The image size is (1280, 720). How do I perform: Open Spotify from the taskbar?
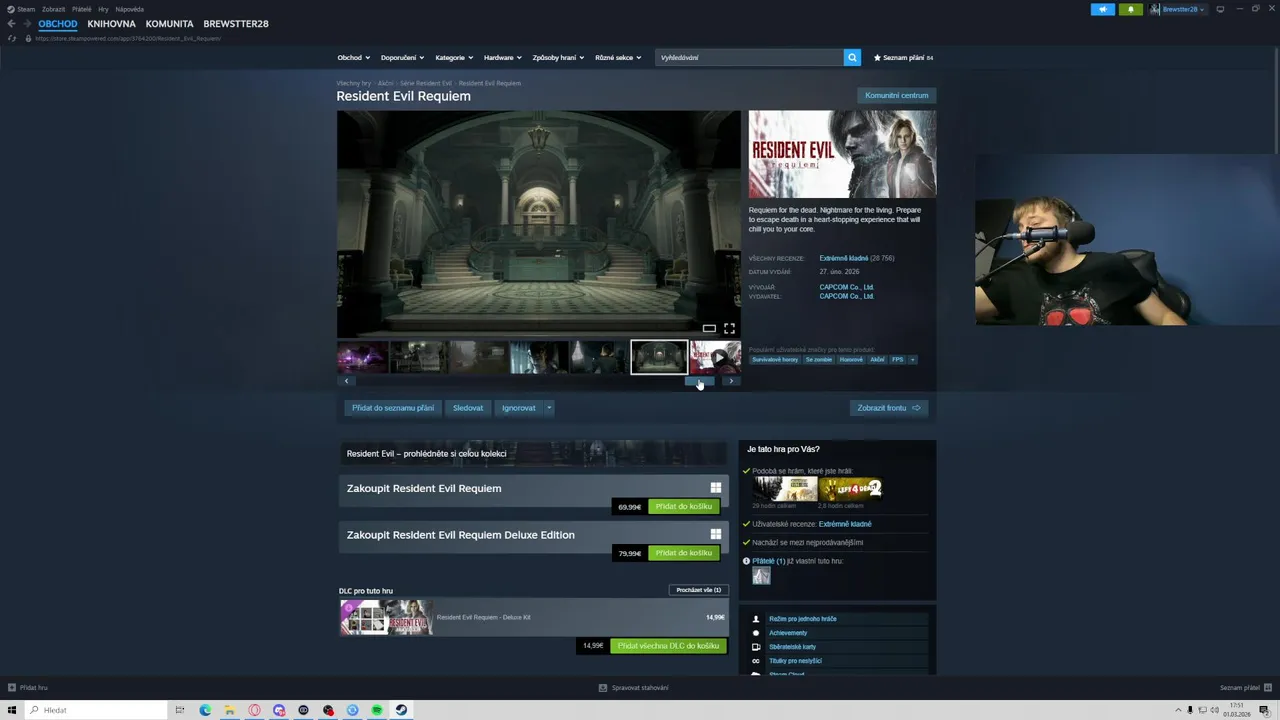pyautogui.click(x=377, y=710)
